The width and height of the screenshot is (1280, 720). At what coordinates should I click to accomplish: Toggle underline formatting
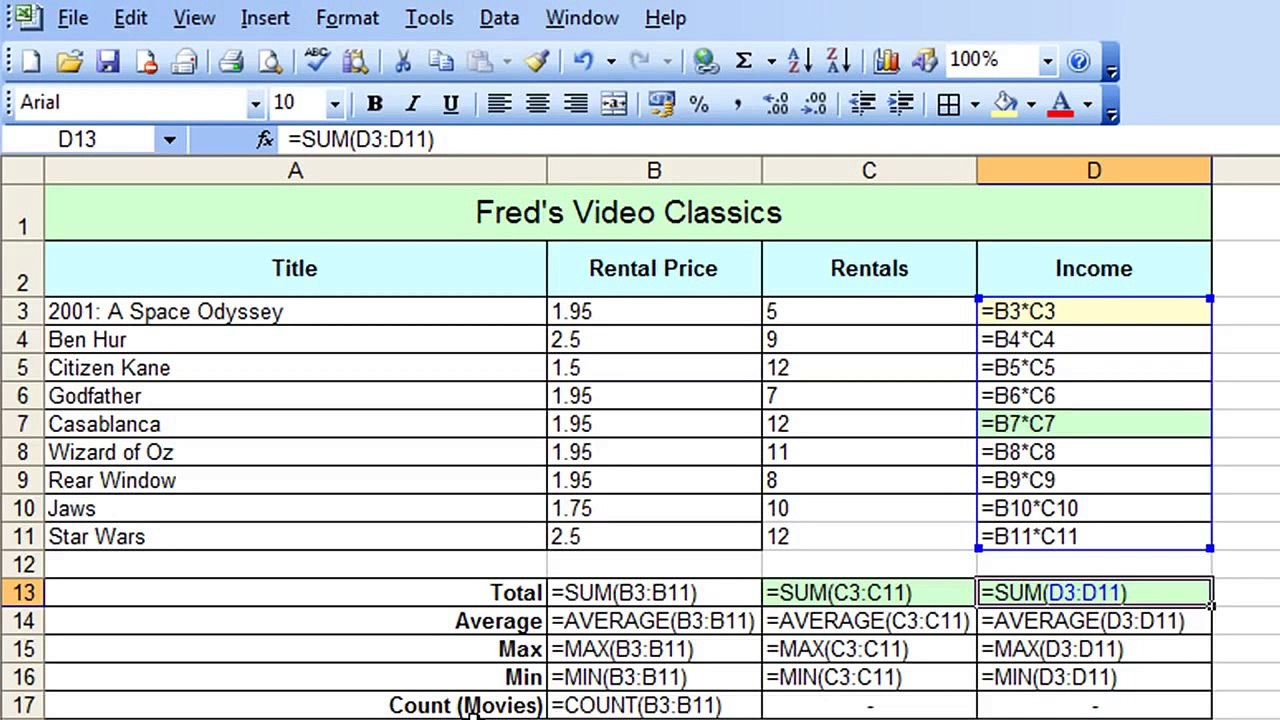pos(451,104)
